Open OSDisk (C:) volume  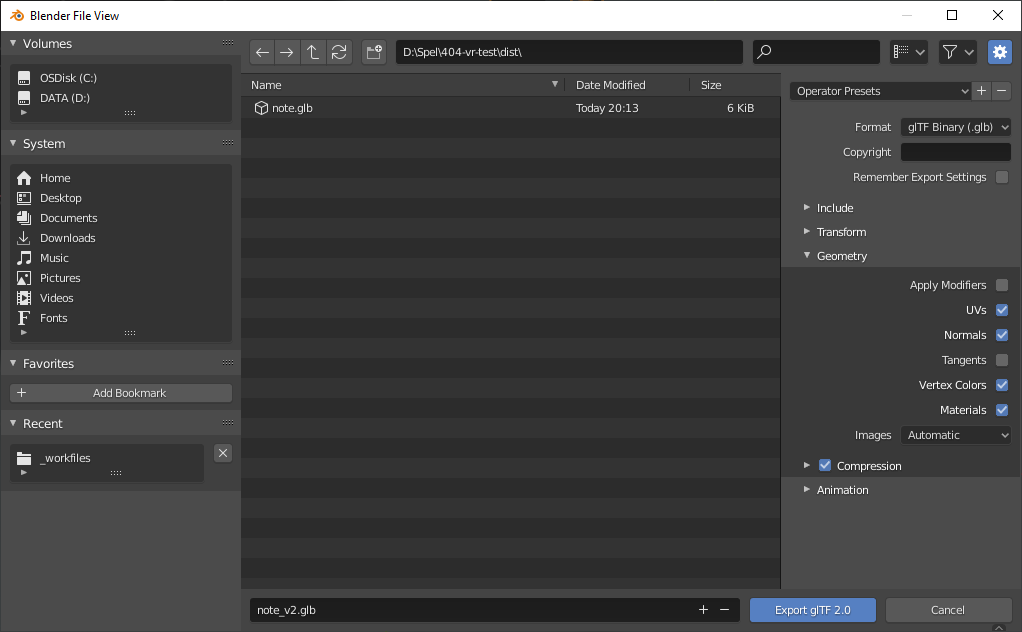[121, 78]
